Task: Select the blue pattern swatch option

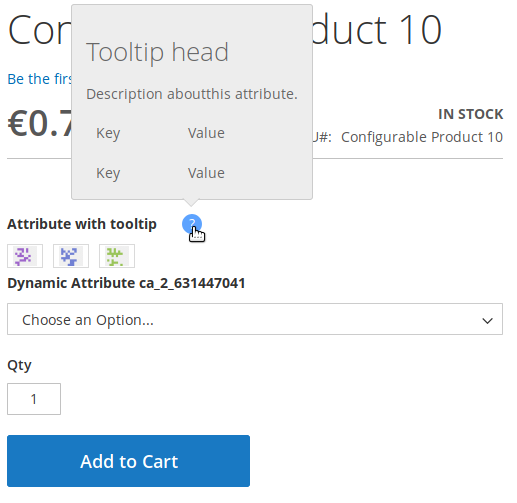Action: [71, 256]
